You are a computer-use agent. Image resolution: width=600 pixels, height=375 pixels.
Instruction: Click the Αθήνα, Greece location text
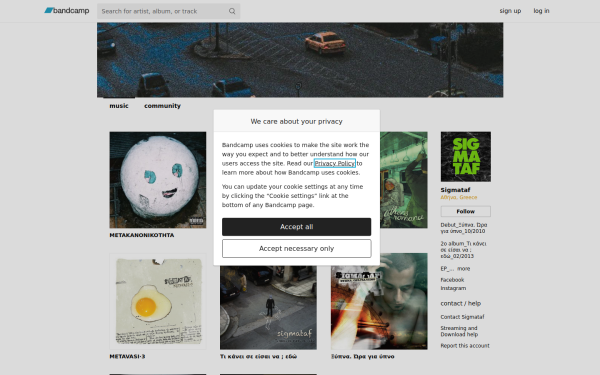point(459,197)
